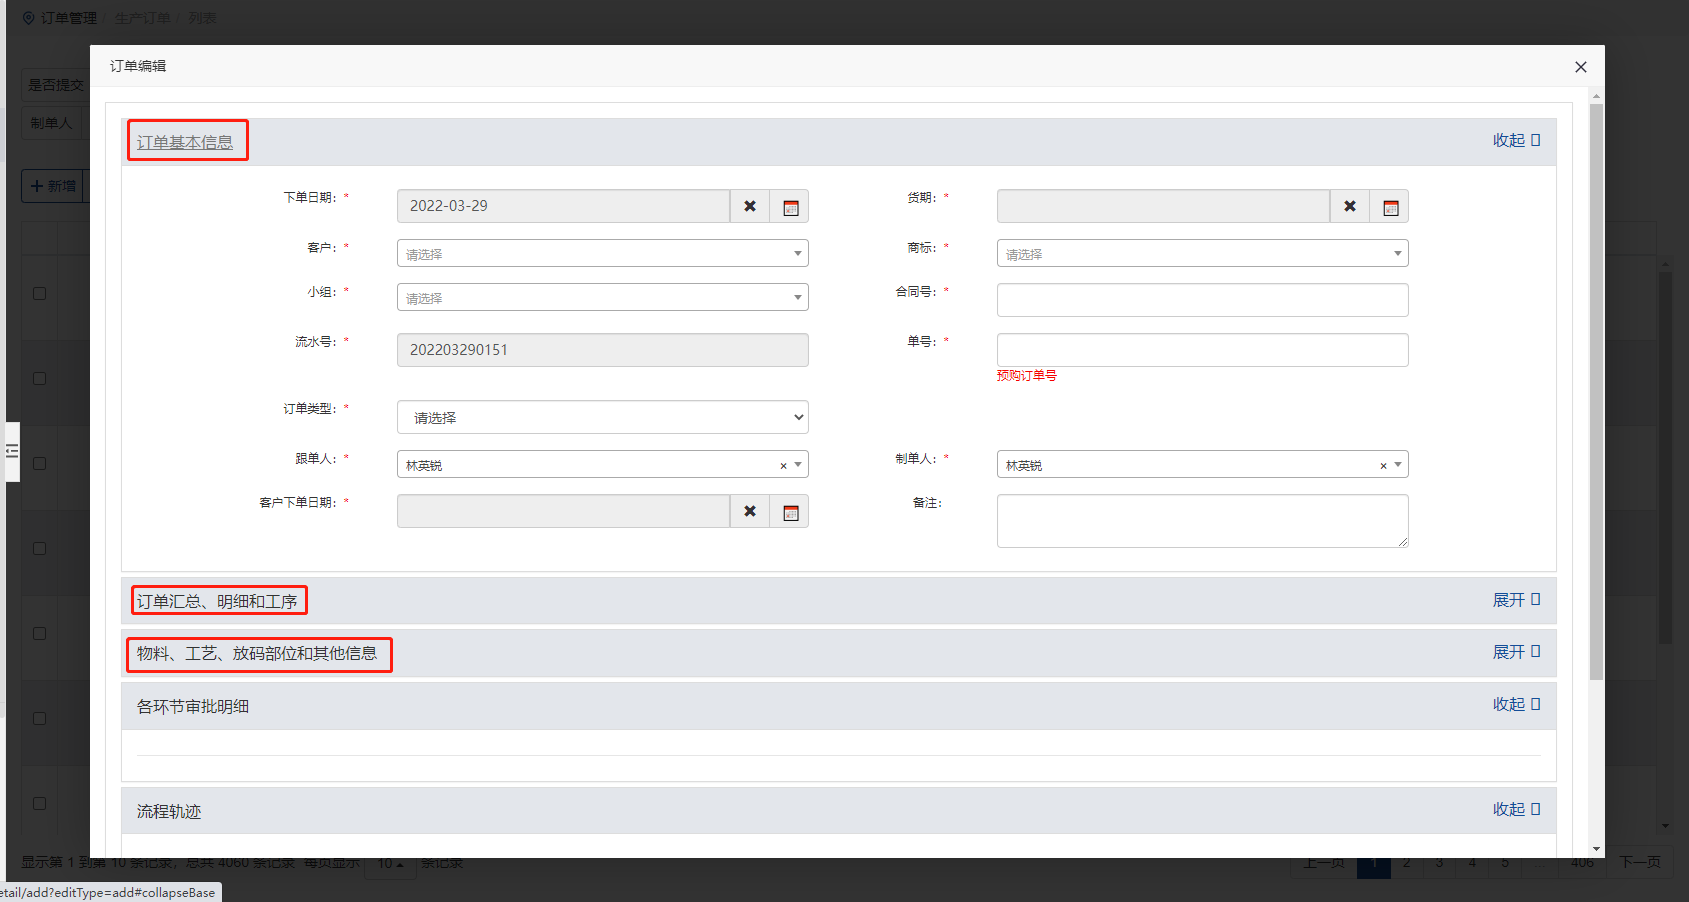The width and height of the screenshot is (1689, 902).
Task: Clear the 货期 date field
Action: (x=1350, y=207)
